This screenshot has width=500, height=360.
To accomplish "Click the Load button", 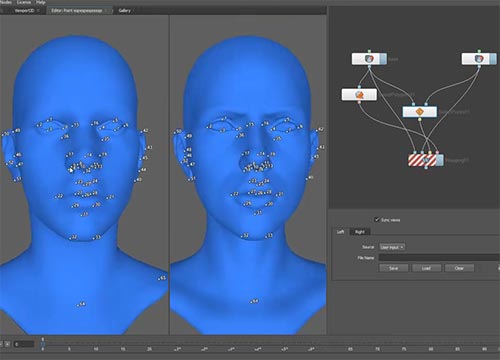I will 426,268.
